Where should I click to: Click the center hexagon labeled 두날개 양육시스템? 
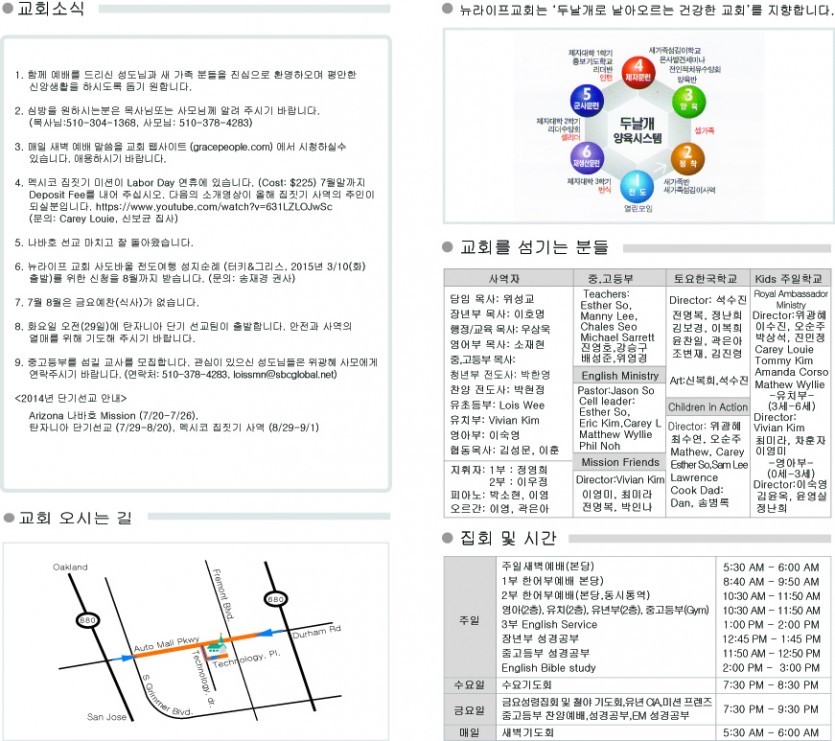[x=637, y=130]
